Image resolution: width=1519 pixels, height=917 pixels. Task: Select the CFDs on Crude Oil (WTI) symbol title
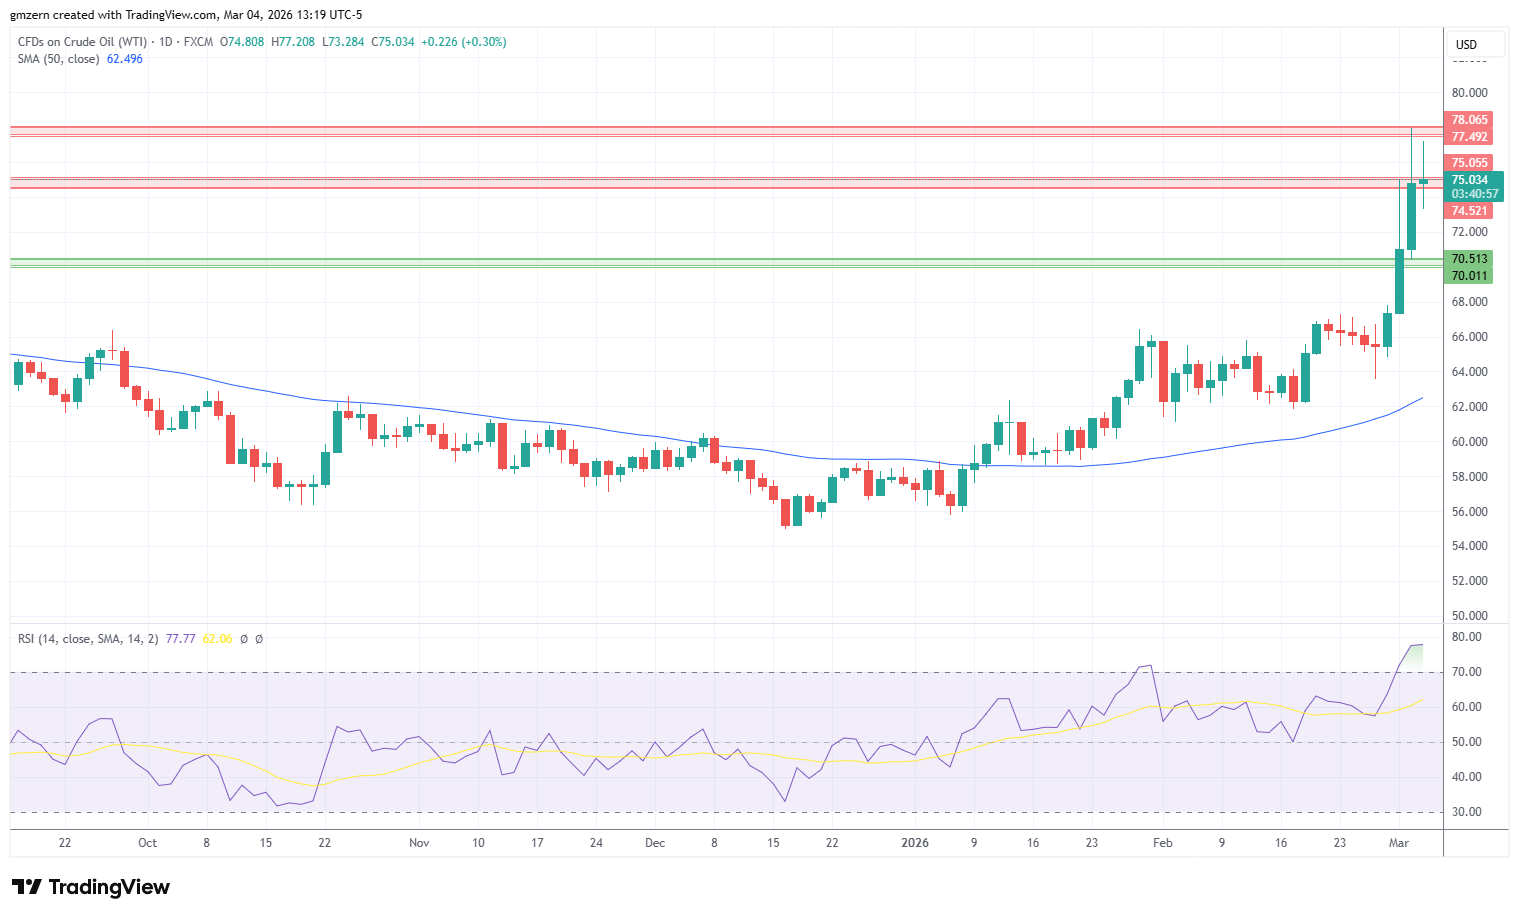(x=82, y=42)
